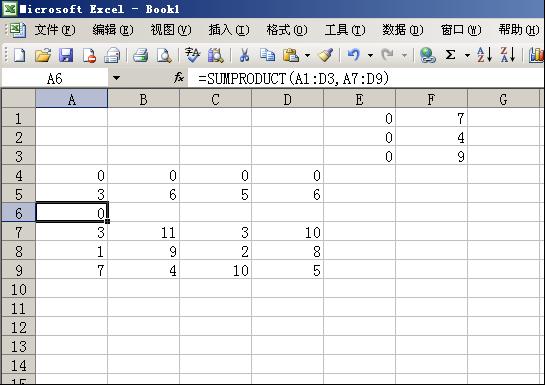This screenshot has width=545, height=385.
Task: Undo the last action with the Undo arrow
Action: [x=353, y=55]
